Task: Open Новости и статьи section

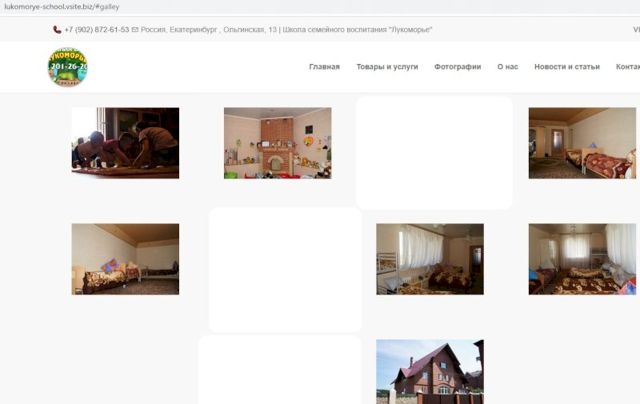Action: tap(567, 67)
